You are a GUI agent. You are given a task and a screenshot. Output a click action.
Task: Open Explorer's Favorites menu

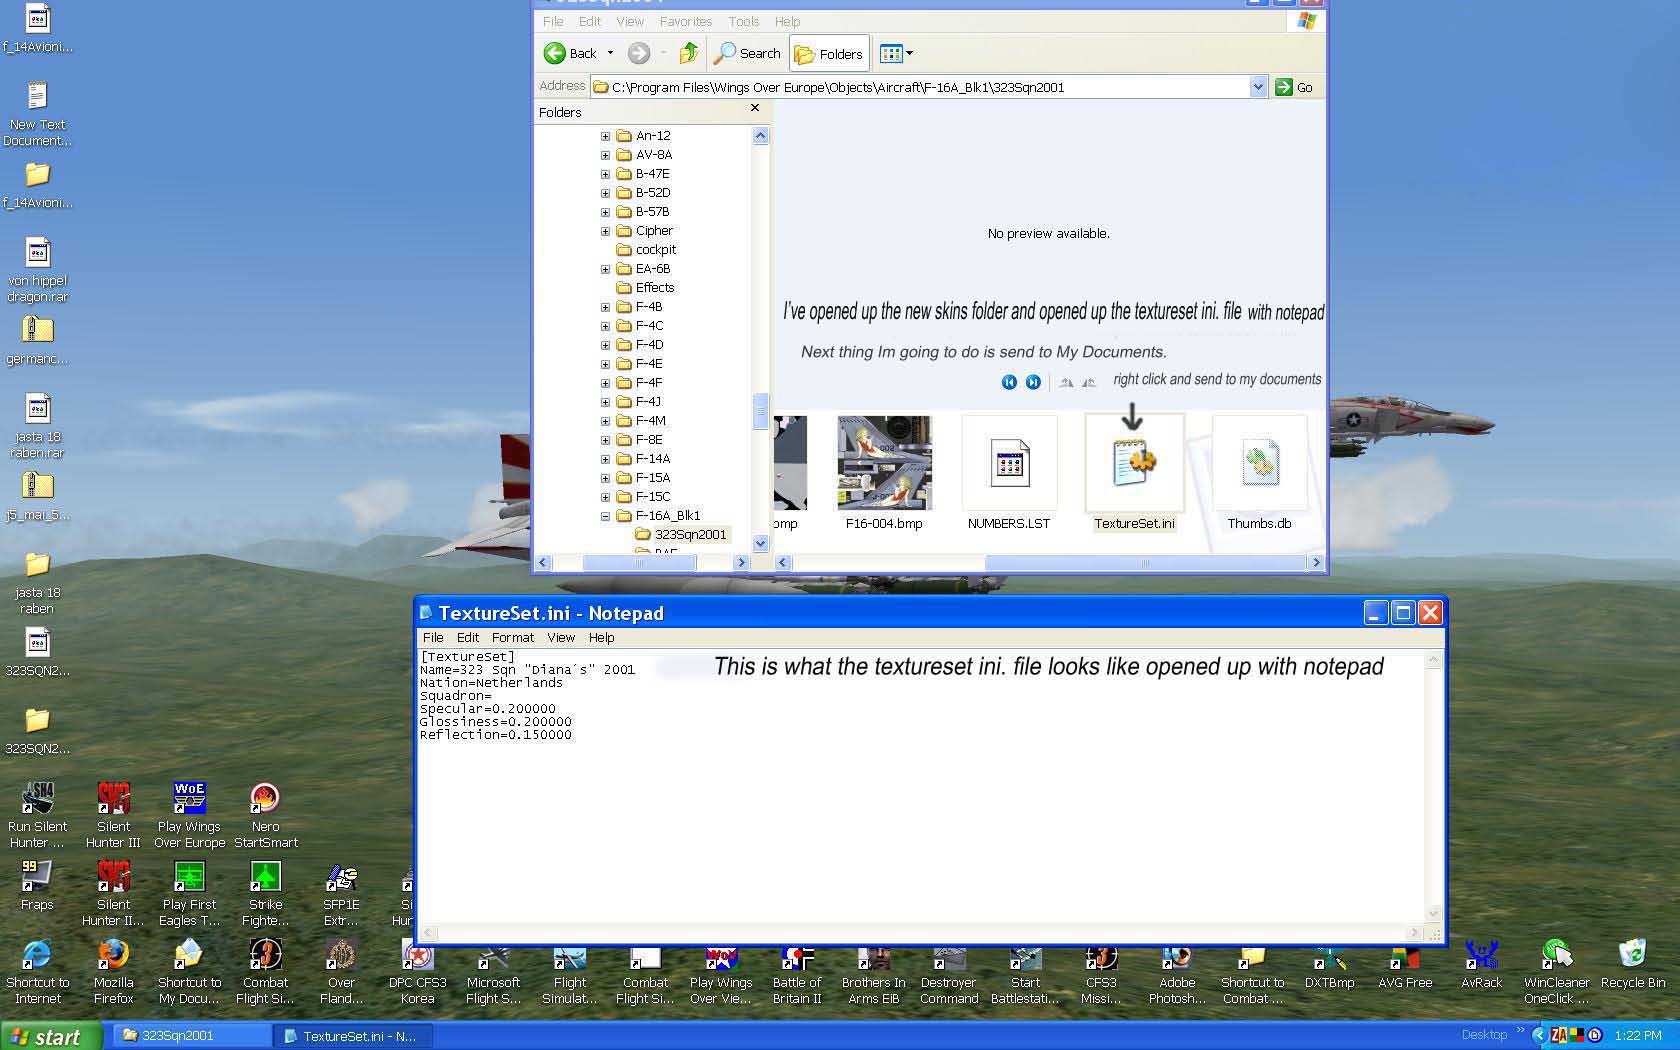(x=686, y=21)
